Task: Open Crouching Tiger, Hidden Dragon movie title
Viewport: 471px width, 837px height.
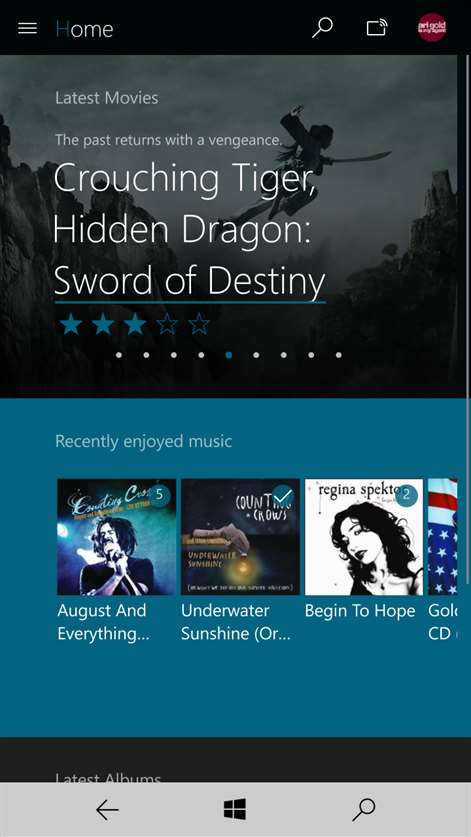Action: pos(190,229)
